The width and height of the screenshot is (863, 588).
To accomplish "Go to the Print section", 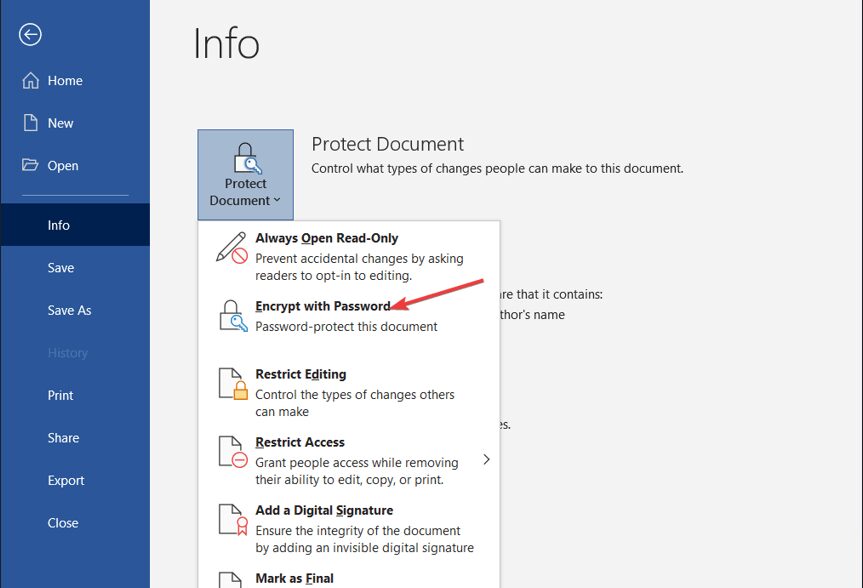I will [x=60, y=395].
